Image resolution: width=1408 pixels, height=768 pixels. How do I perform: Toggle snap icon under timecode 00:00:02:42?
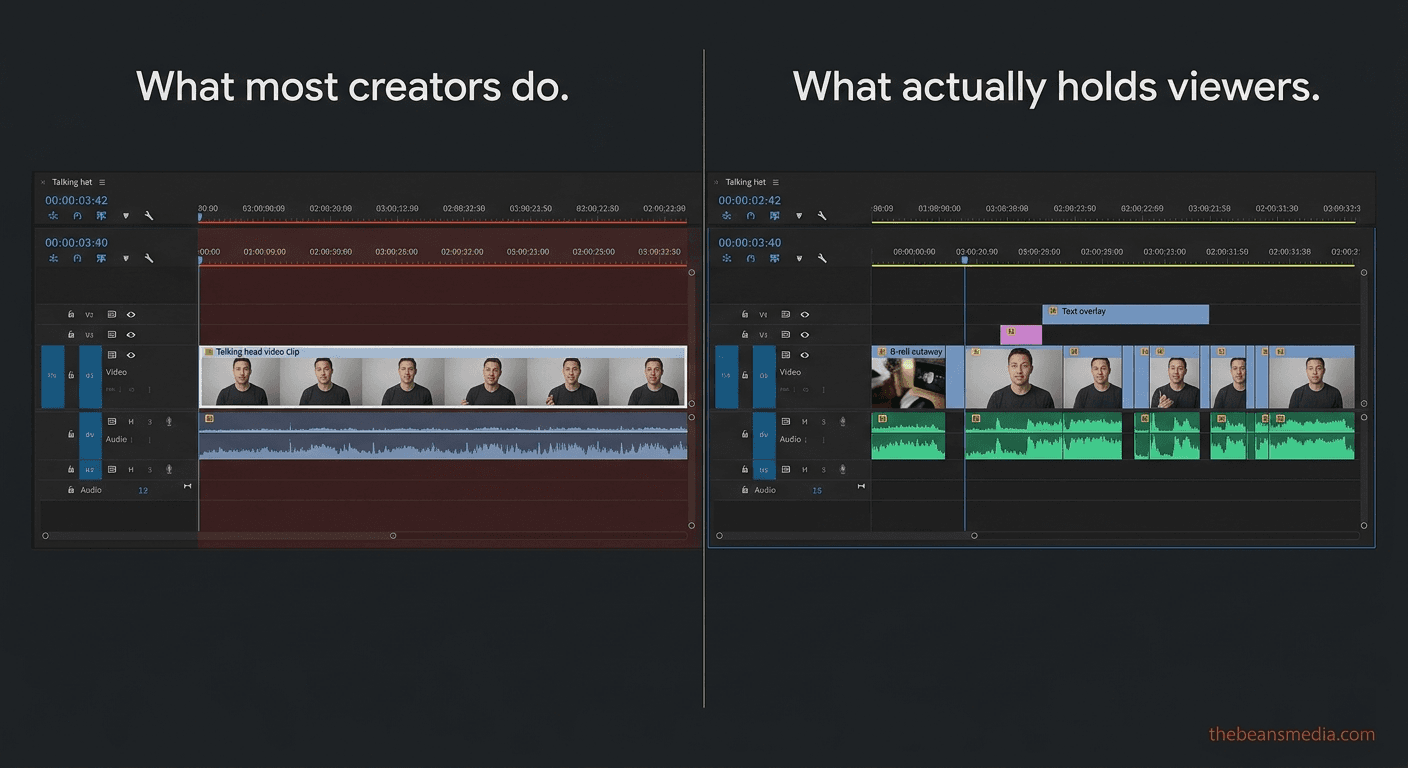727,216
